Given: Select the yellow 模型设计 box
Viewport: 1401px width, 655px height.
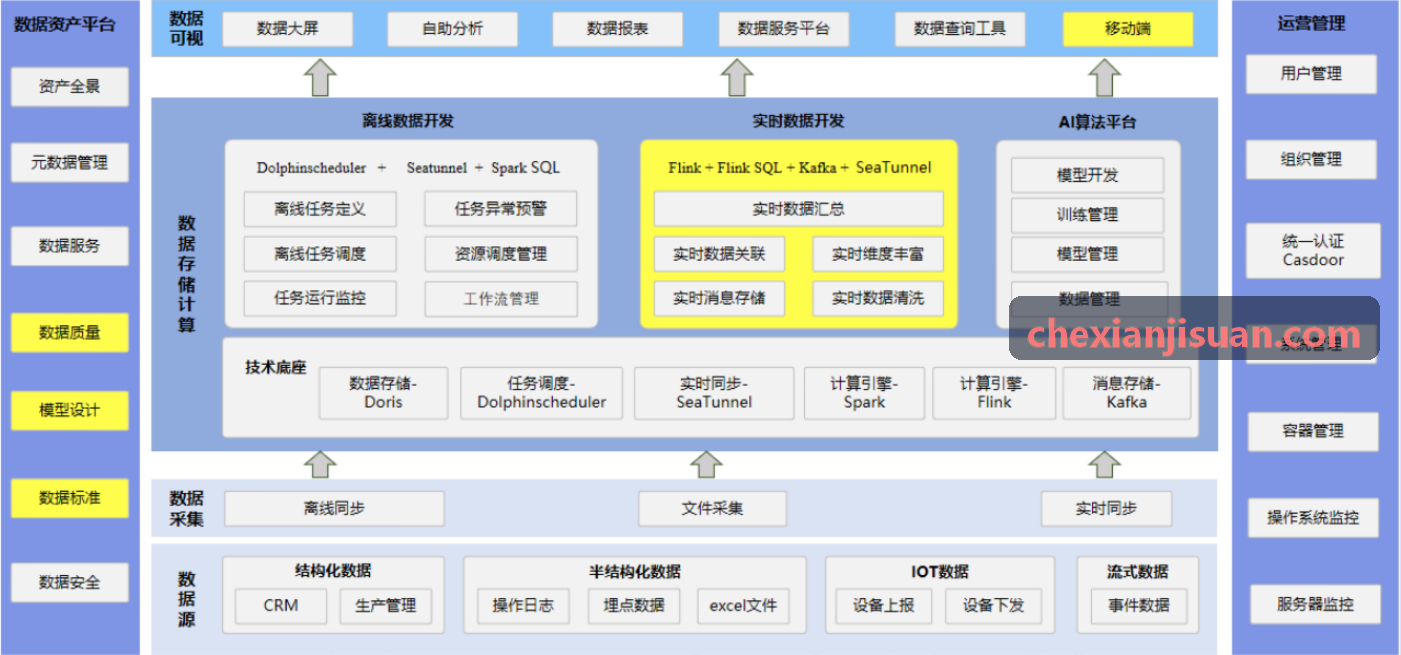Looking at the screenshot, I should [70, 411].
